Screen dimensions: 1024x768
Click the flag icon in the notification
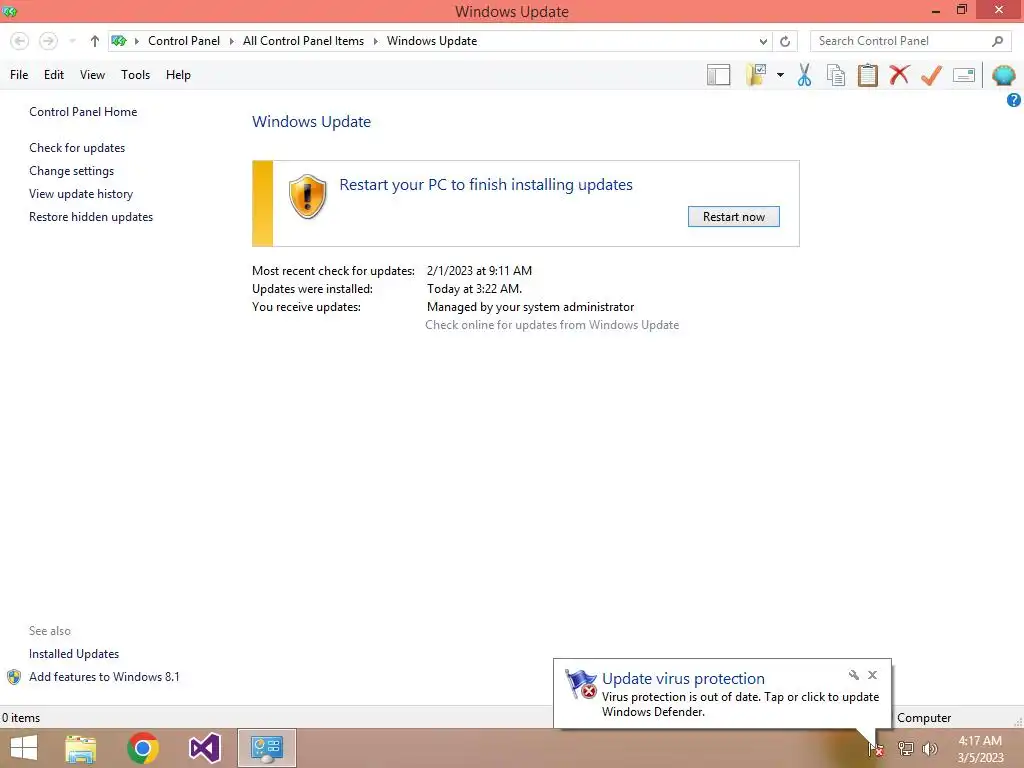pos(581,684)
